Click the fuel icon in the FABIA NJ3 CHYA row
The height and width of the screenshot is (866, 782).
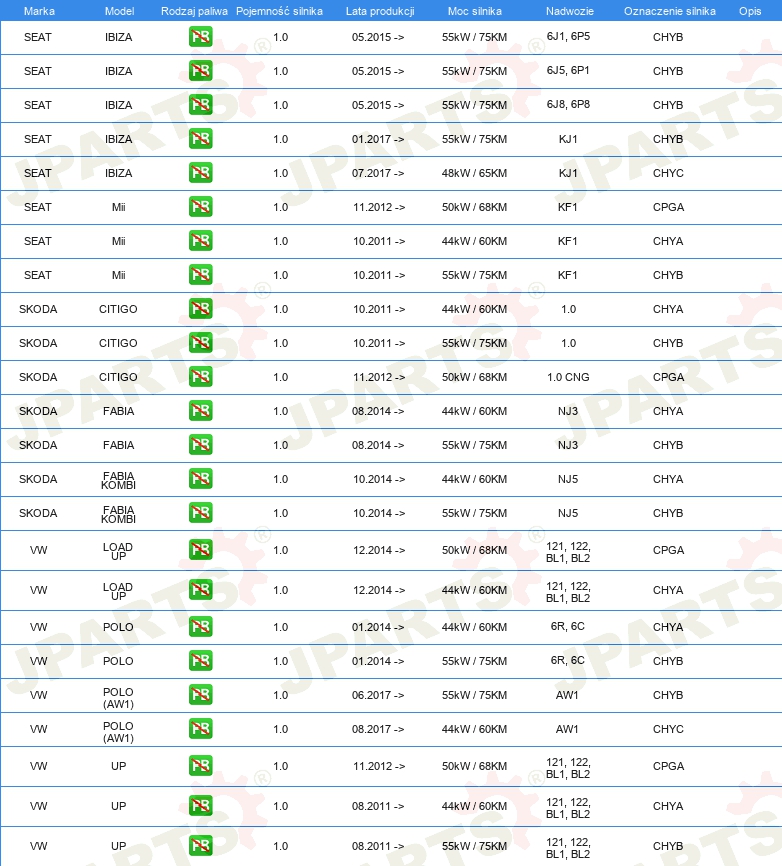click(200, 410)
